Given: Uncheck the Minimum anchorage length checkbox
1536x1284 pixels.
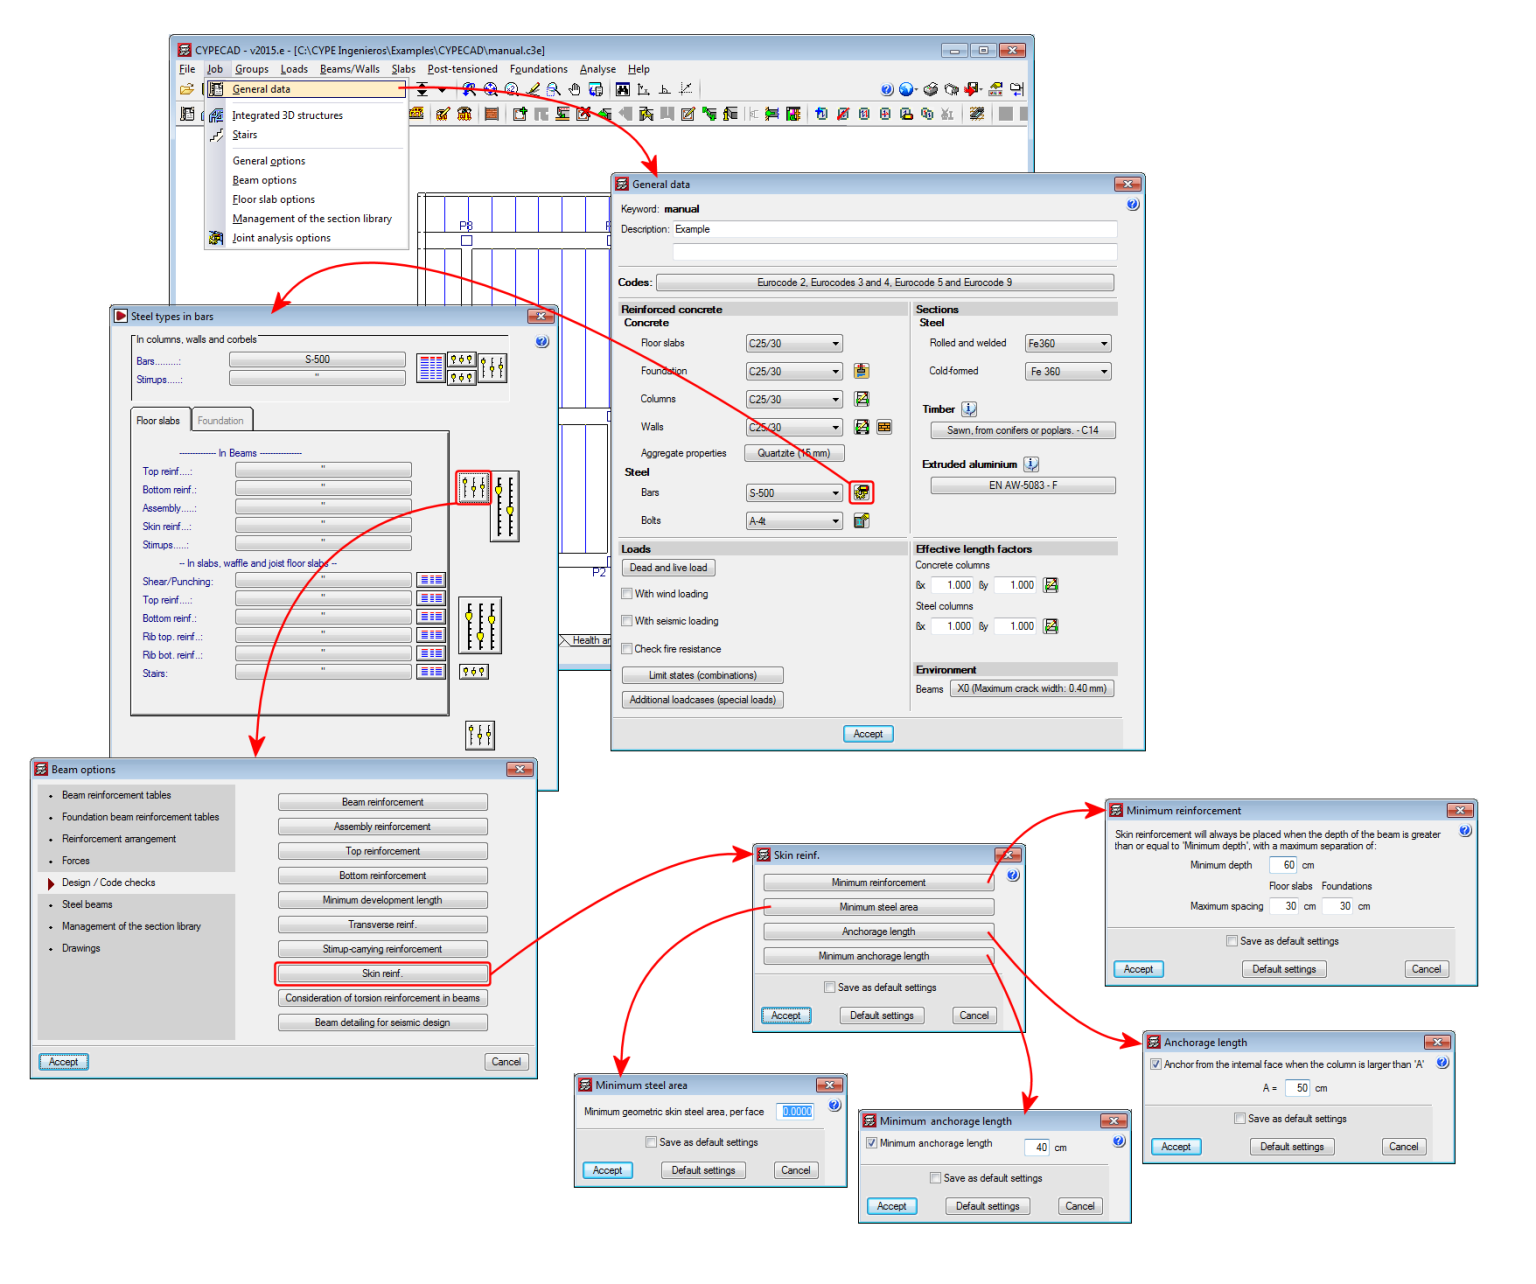Looking at the screenshot, I should point(872,1143).
